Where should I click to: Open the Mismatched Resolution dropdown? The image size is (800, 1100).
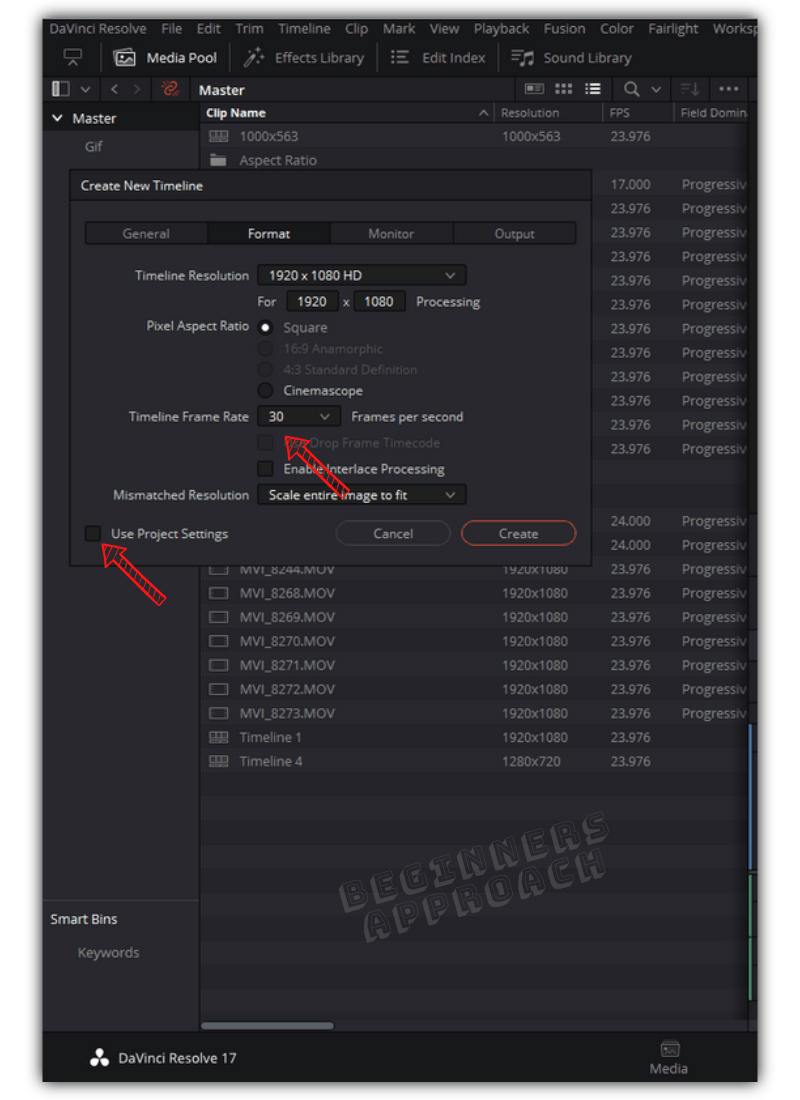click(x=361, y=495)
